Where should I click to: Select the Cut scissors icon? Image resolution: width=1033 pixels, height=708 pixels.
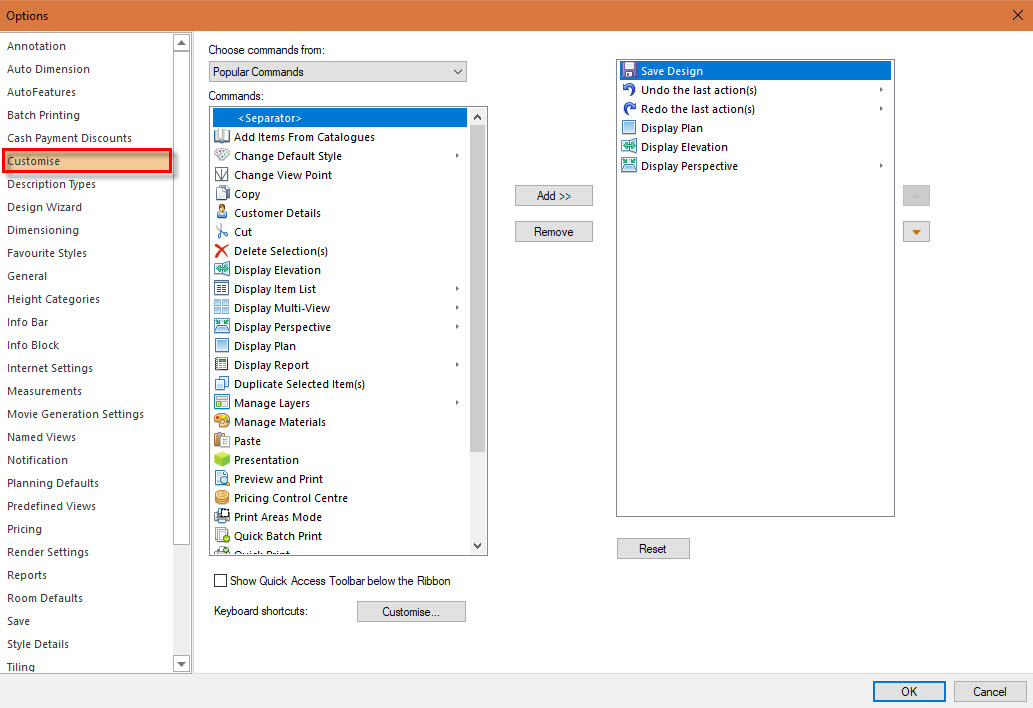tap(221, 231)
